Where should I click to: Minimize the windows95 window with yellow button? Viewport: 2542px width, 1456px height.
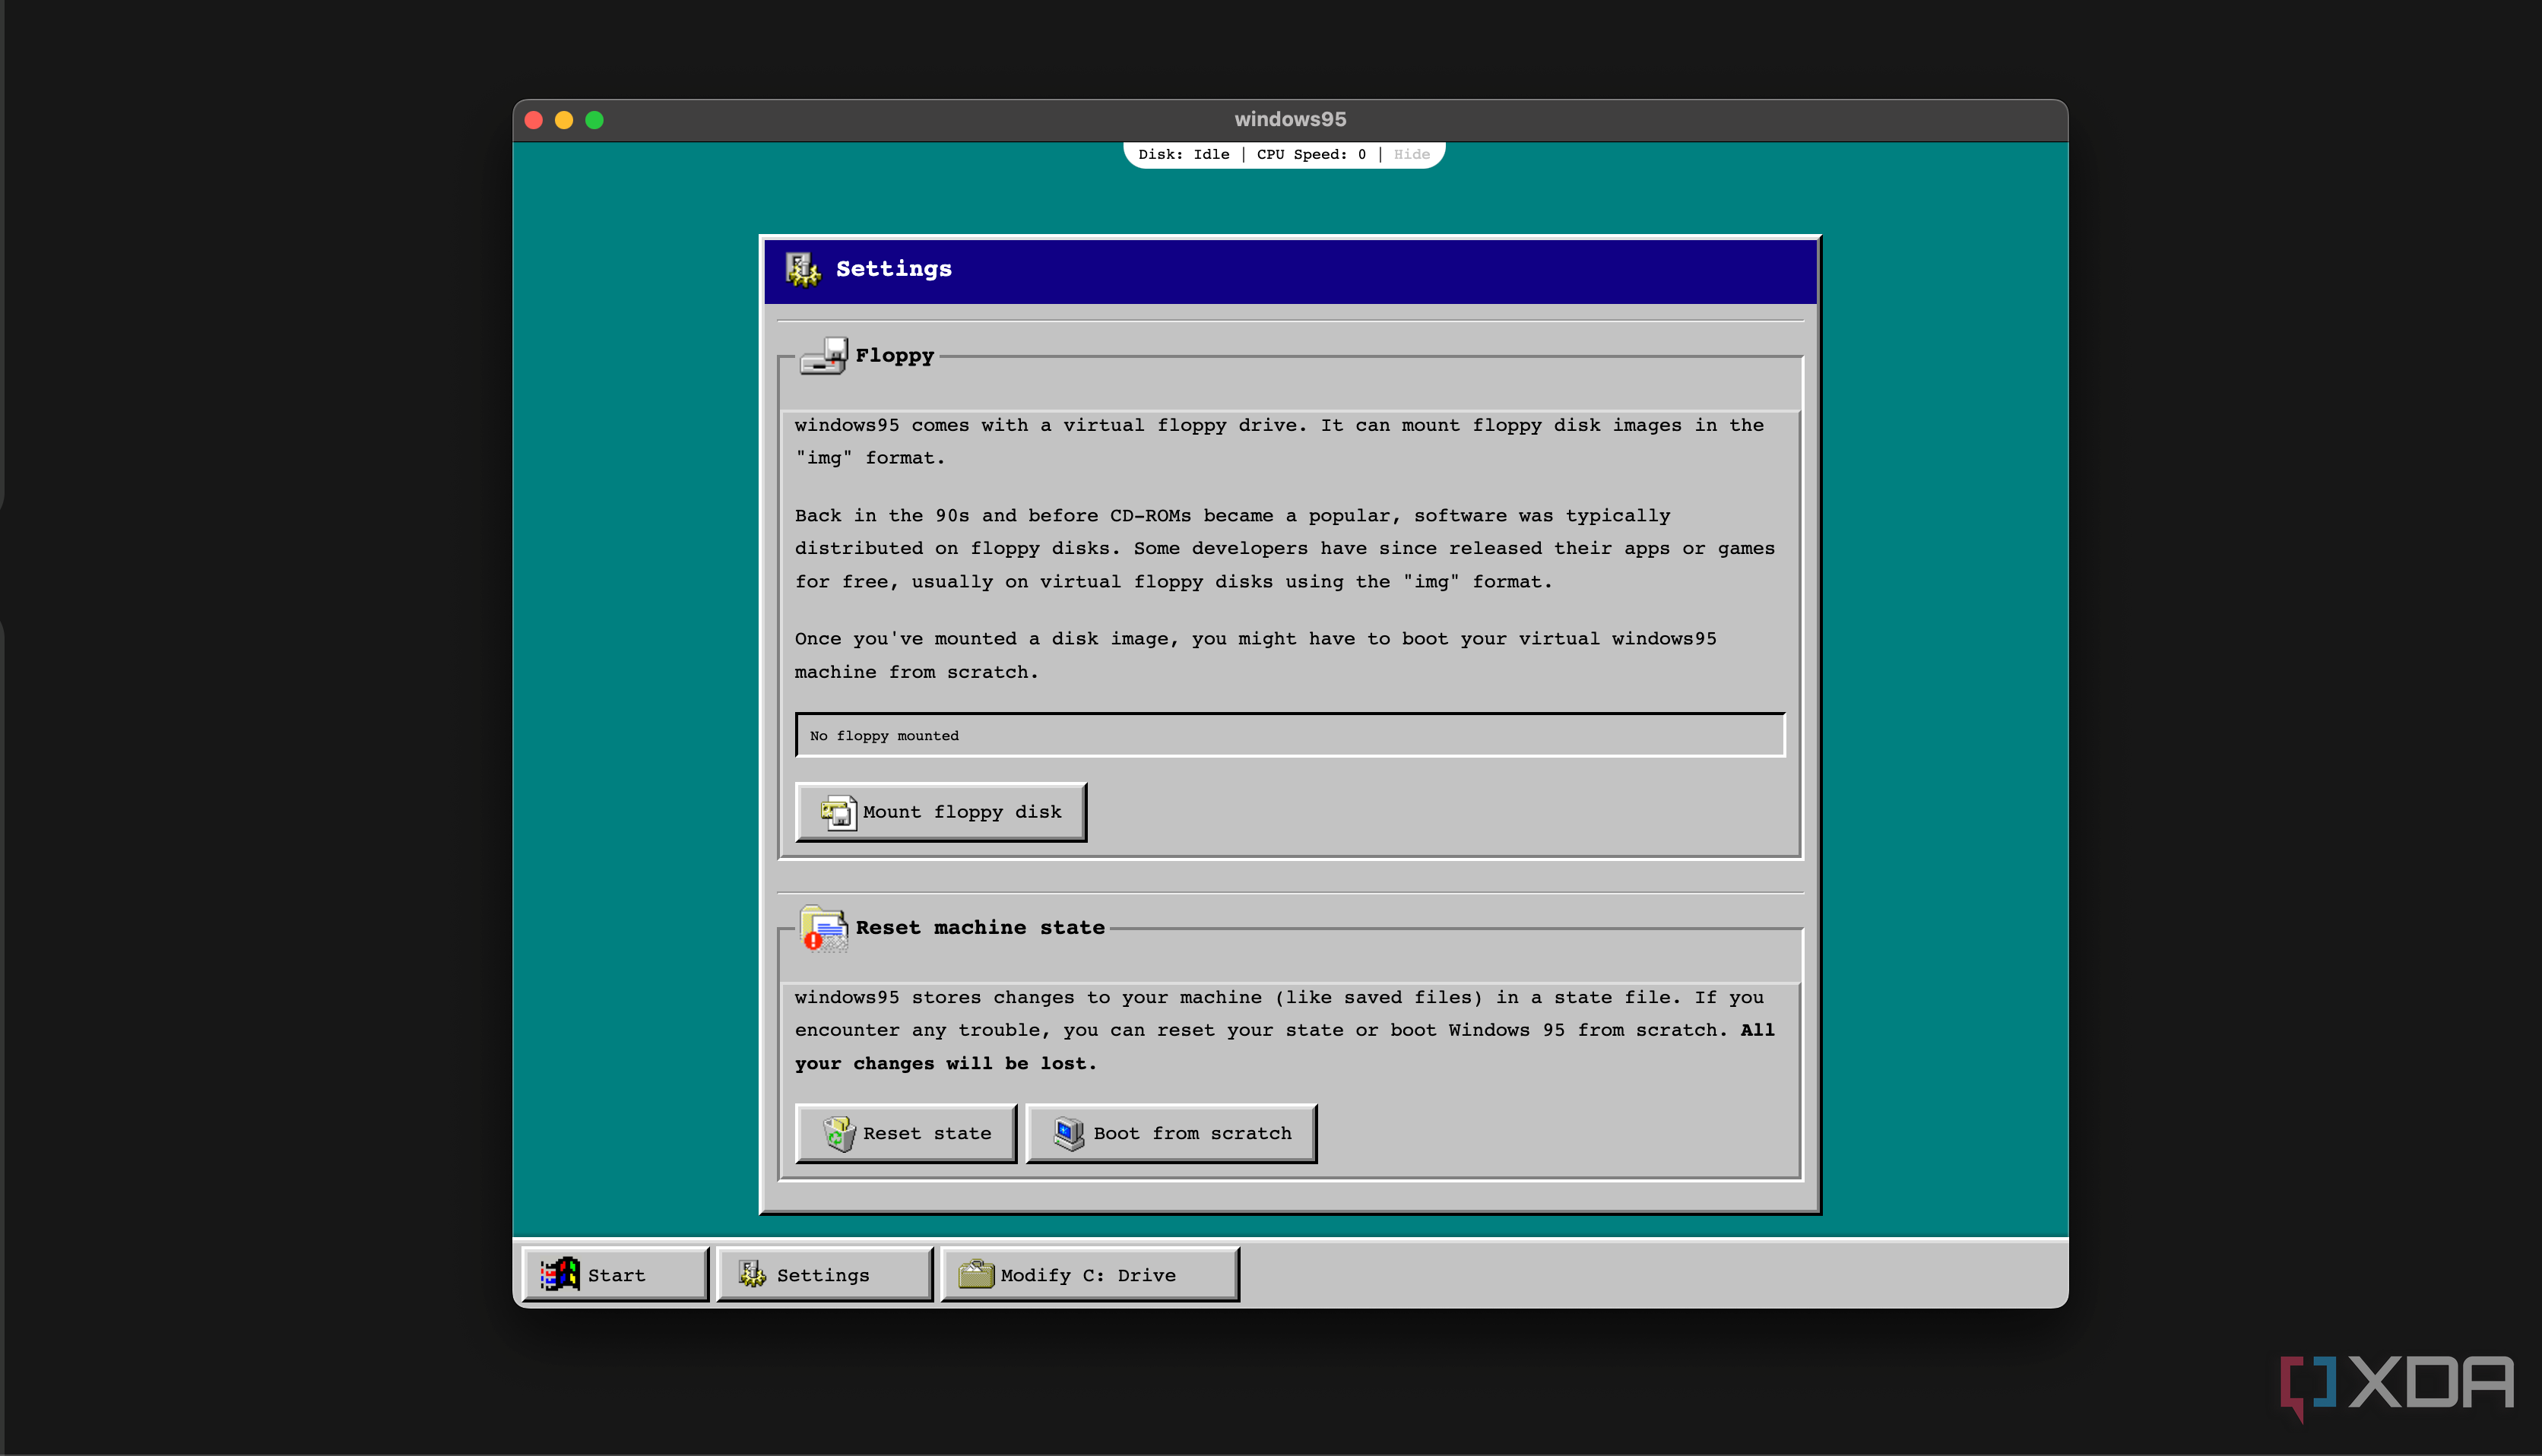tap(564, 120)
